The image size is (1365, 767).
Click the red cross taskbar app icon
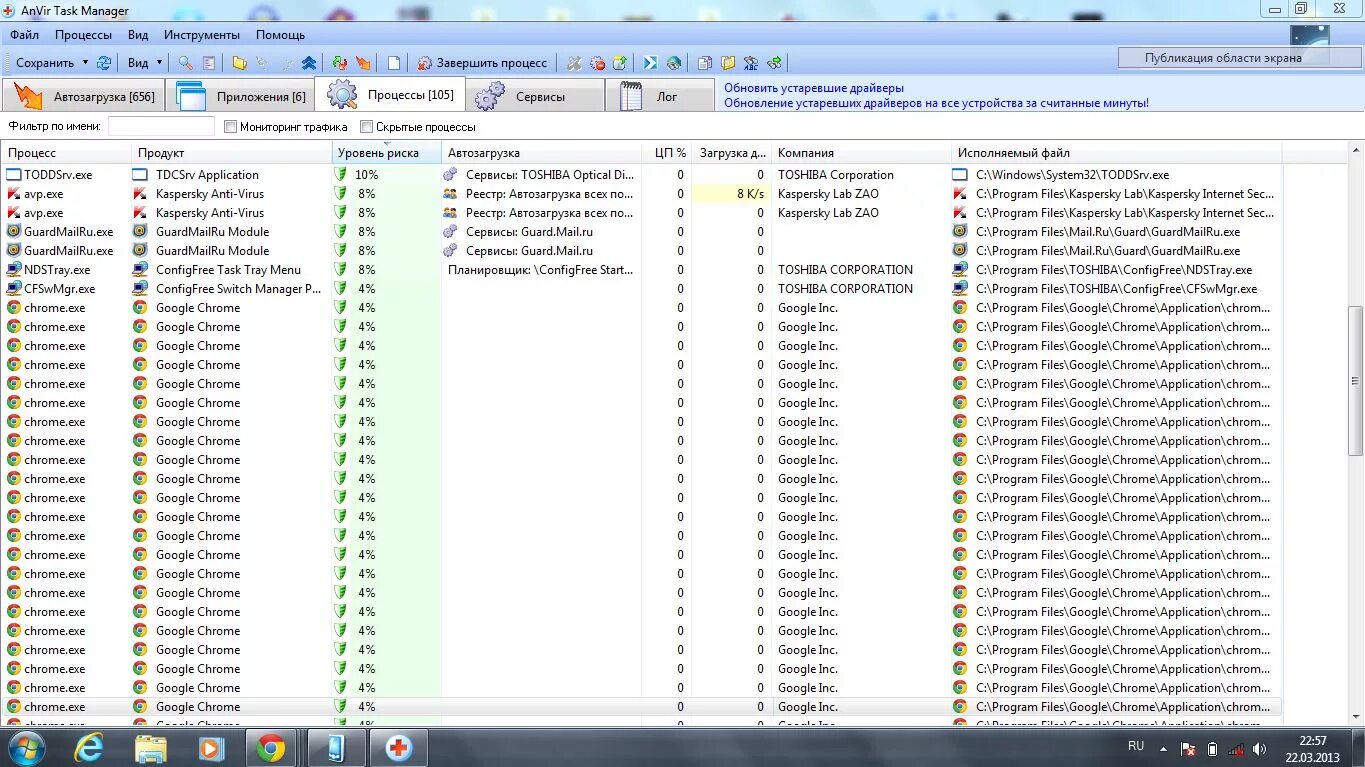pyautogui.click(x=399, y=747)
